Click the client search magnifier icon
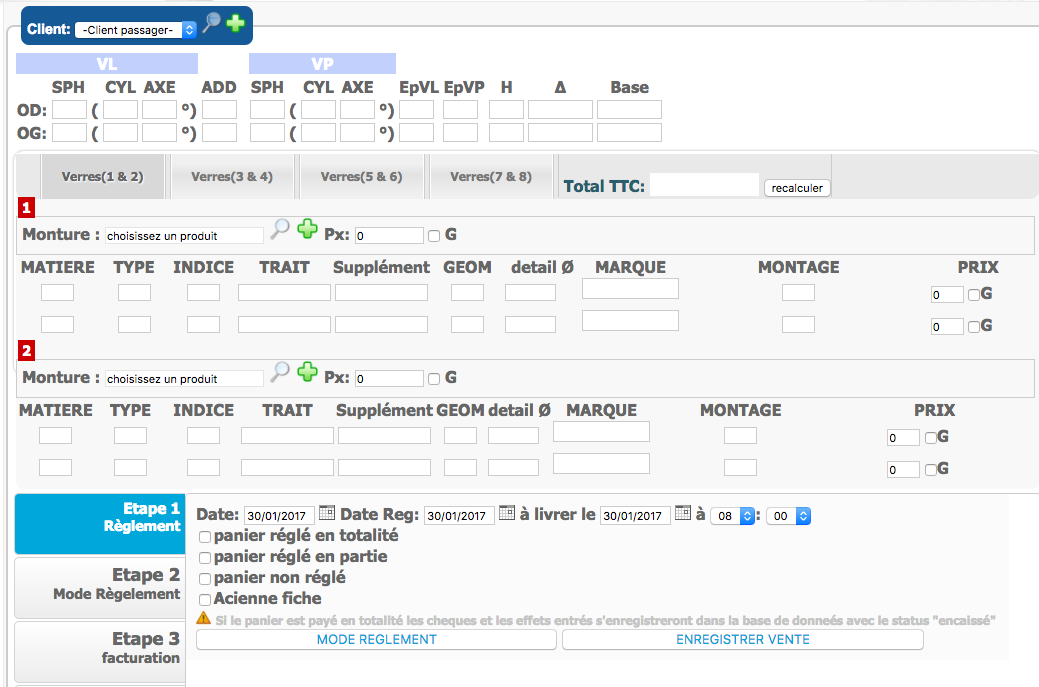The height and width of the screenshot is (687, 1039). (x=211, y=23)
